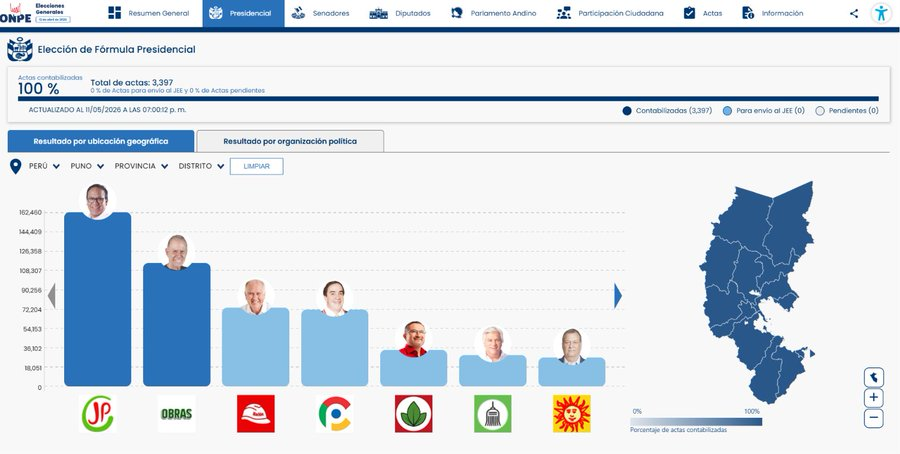Click the 'ACTUALIZADO AL 11/05/2026' timestamp
The image size is (900, 454).
coord(107,110)
